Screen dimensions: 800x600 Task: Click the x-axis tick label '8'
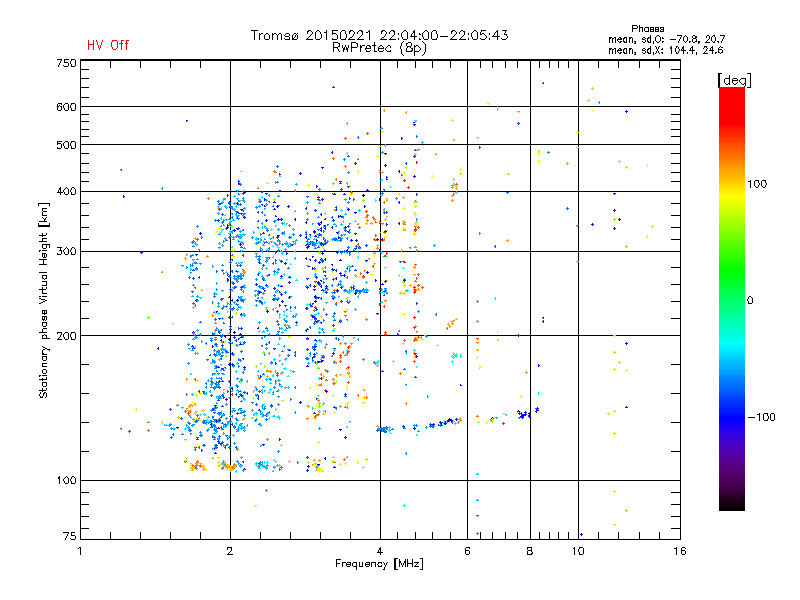pyautogui.click(x=530, y=551)
